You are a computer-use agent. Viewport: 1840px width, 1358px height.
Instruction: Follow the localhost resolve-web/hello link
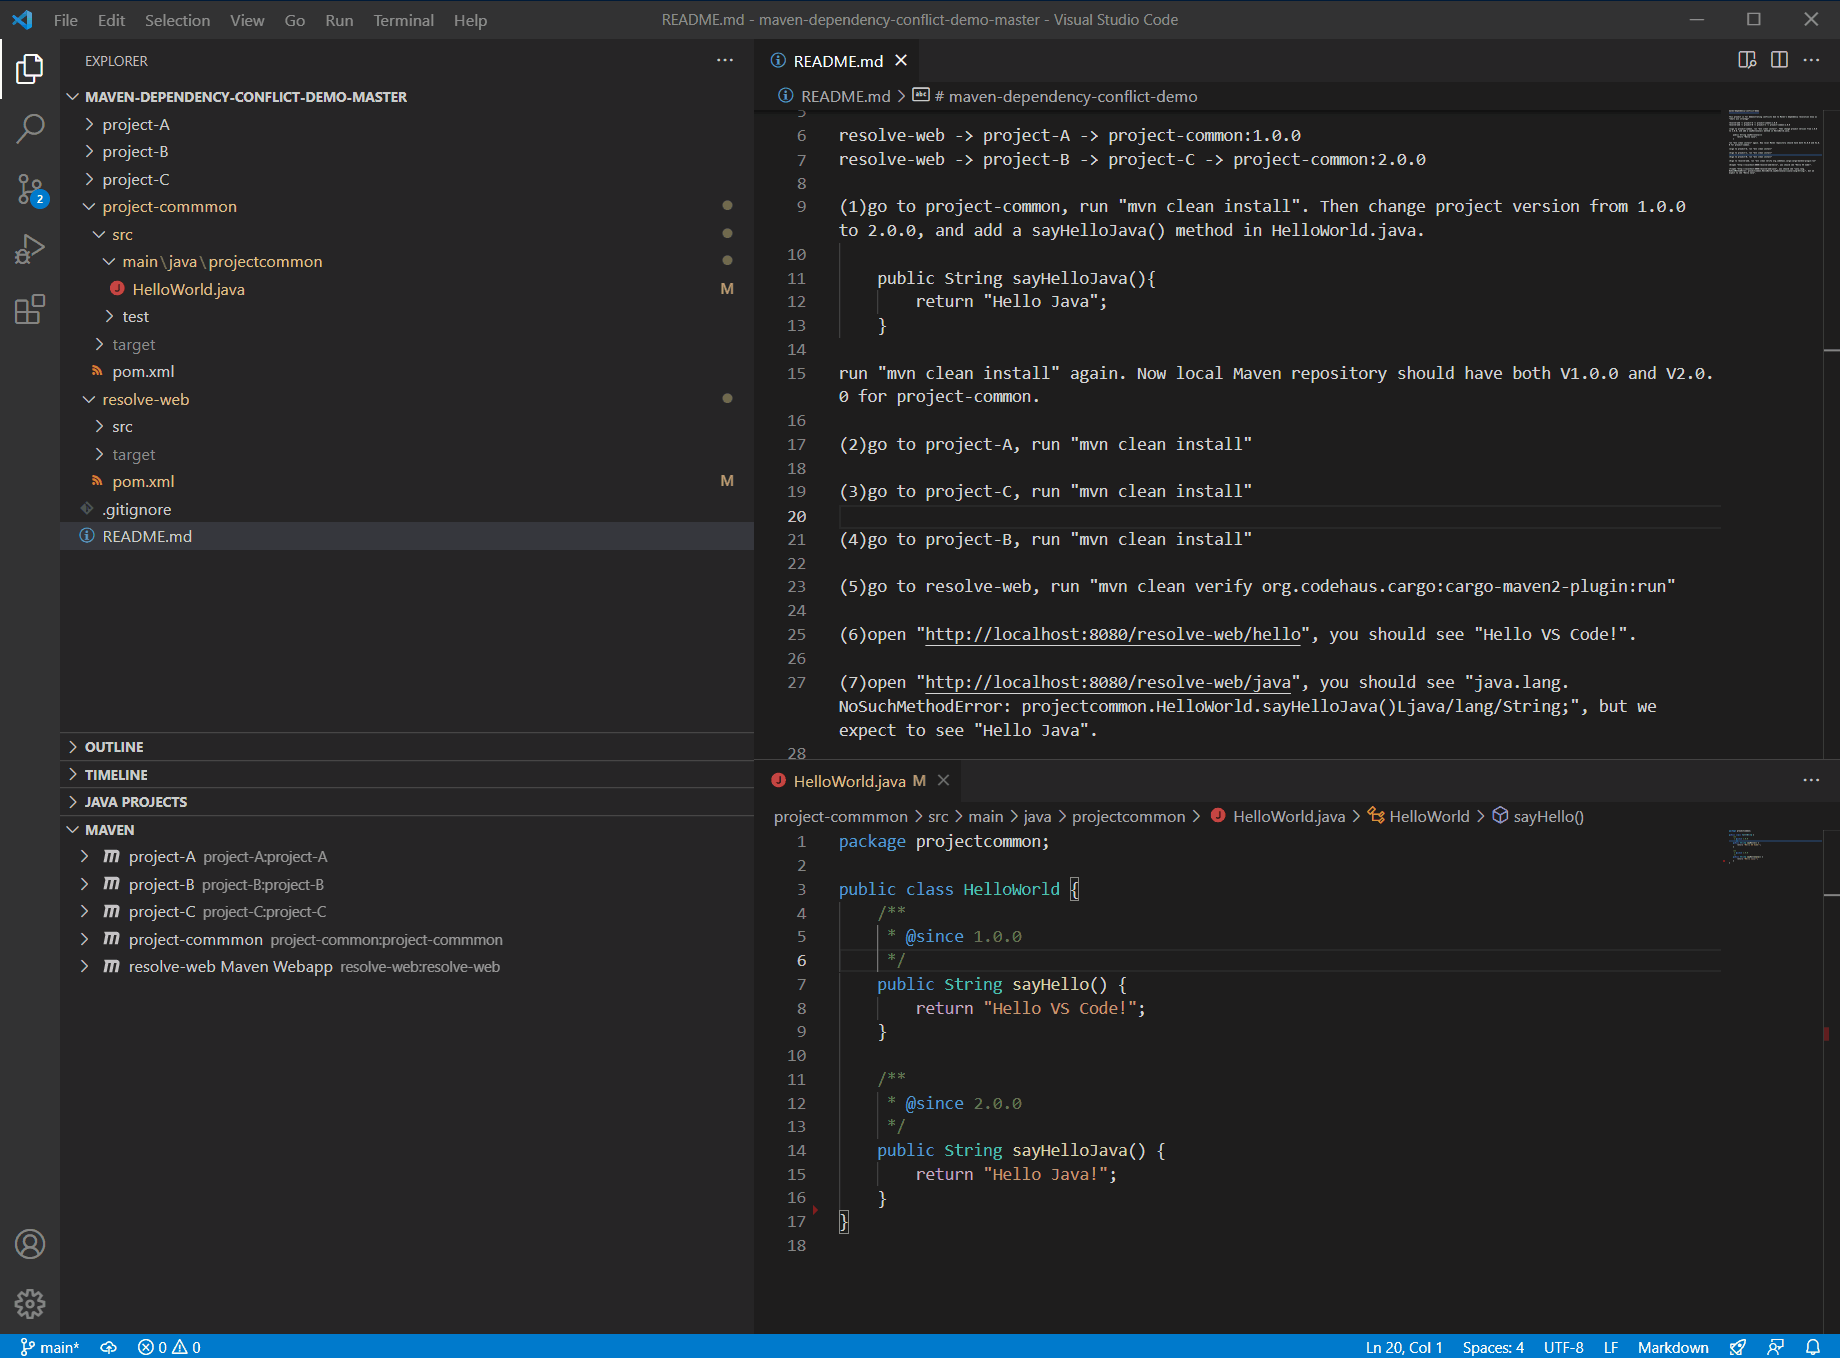[1113, 635]
